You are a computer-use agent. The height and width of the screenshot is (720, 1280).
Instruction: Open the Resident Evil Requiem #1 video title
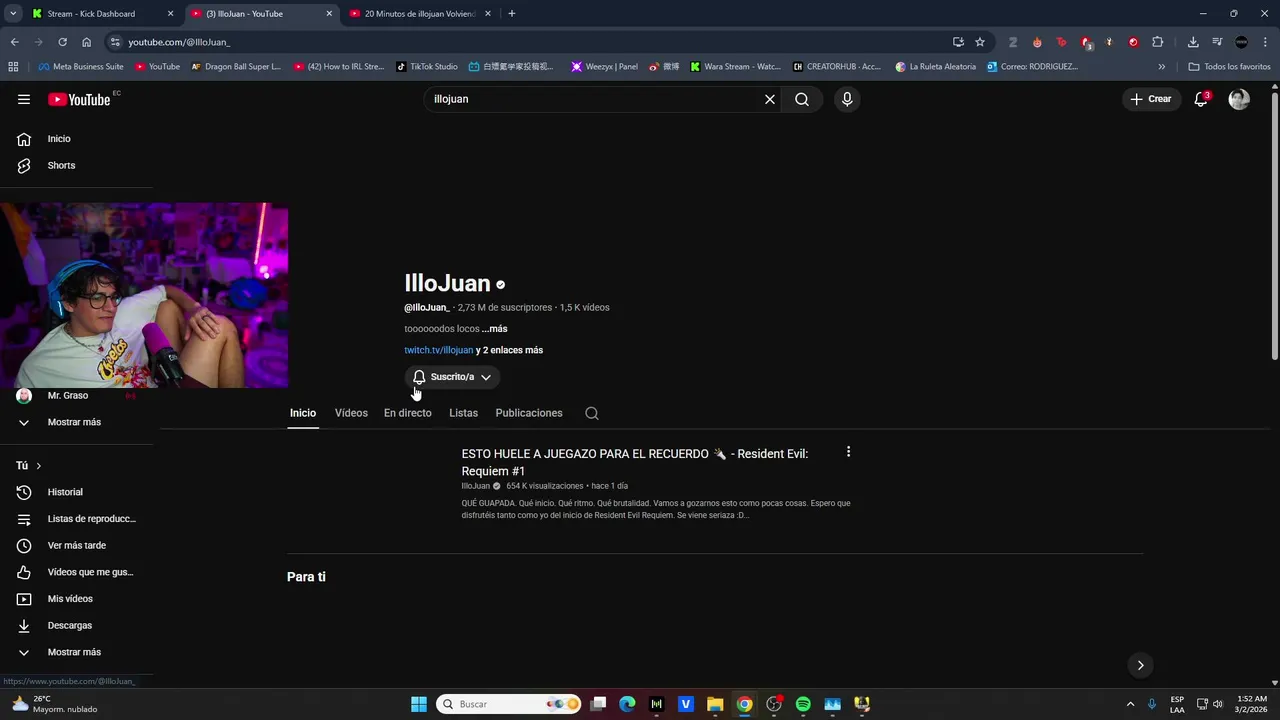click(x=635, y=462)
